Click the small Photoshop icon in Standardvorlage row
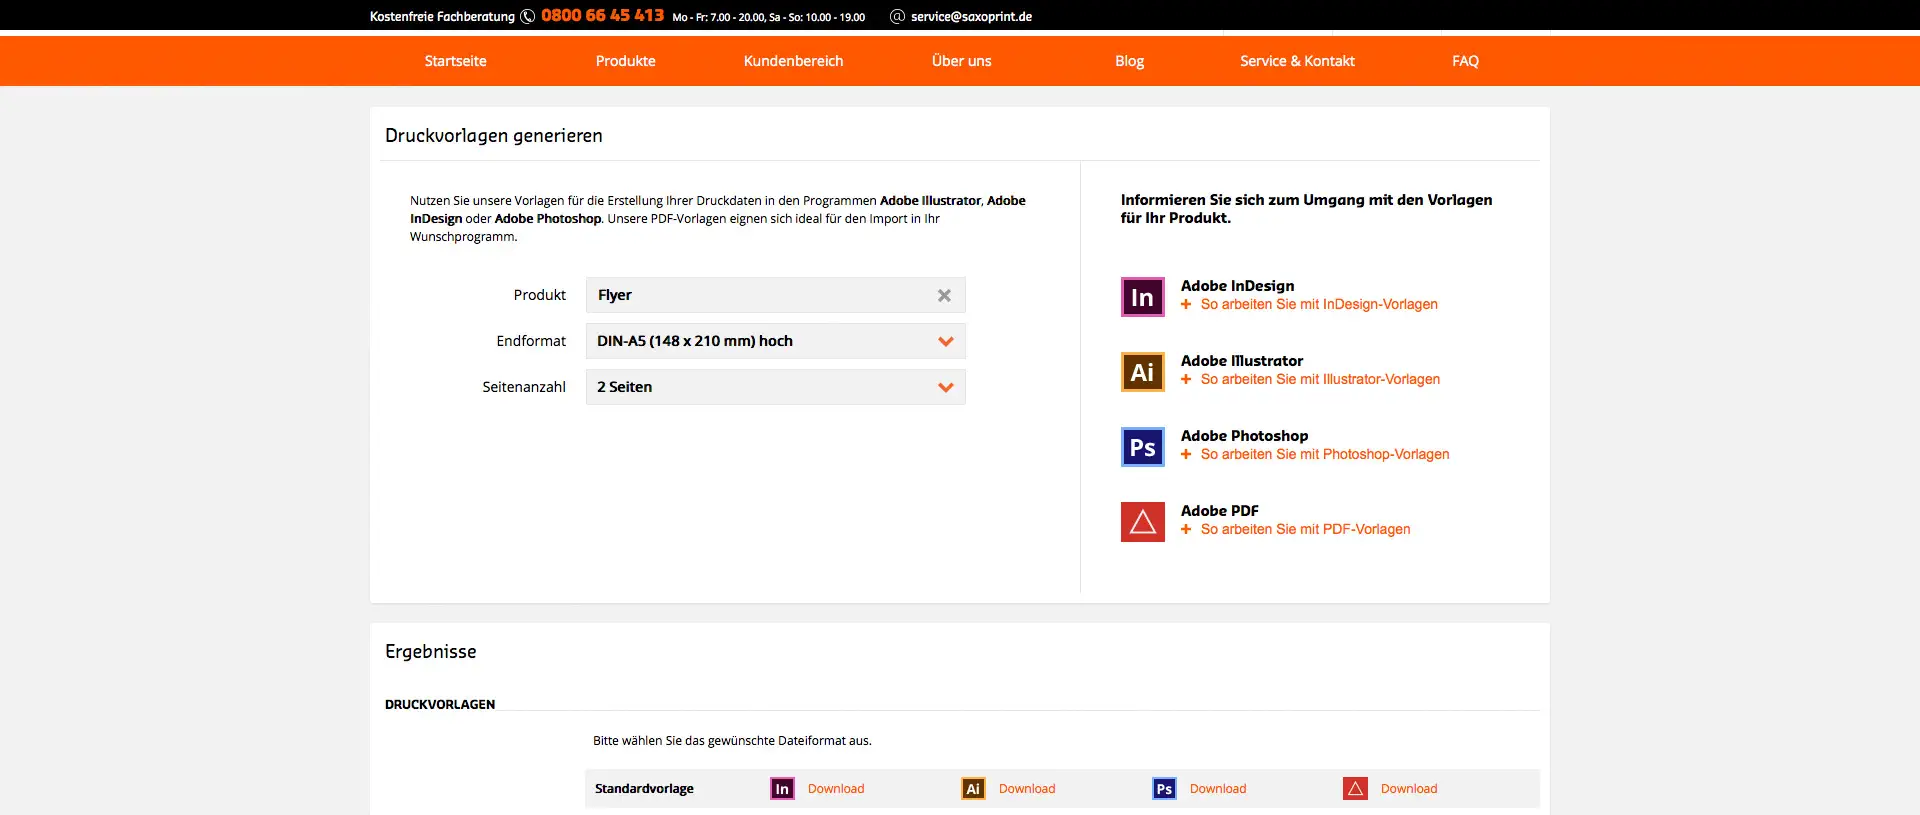This screenshot has width=1920, height=815. 1164,789
